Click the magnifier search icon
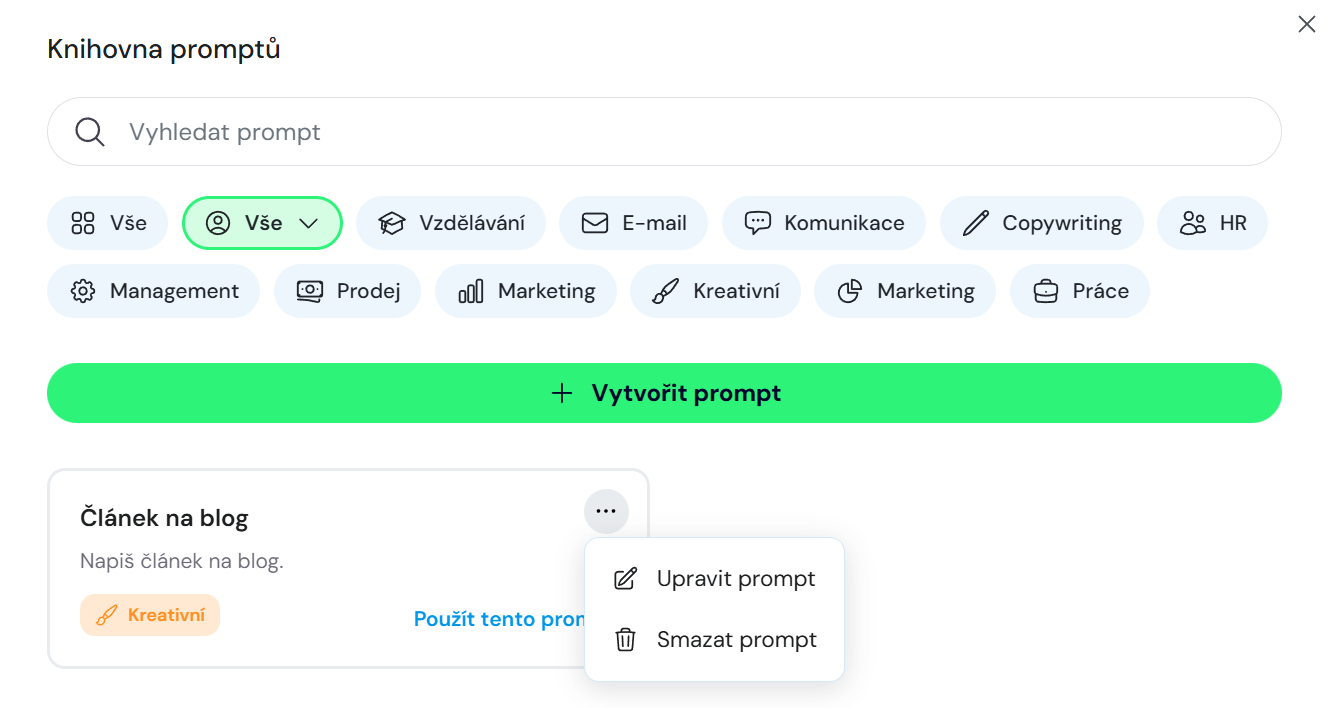Image resolution: width=1342 pixels, height=708 pixels. pyautogui.click(x=90, y=132)
